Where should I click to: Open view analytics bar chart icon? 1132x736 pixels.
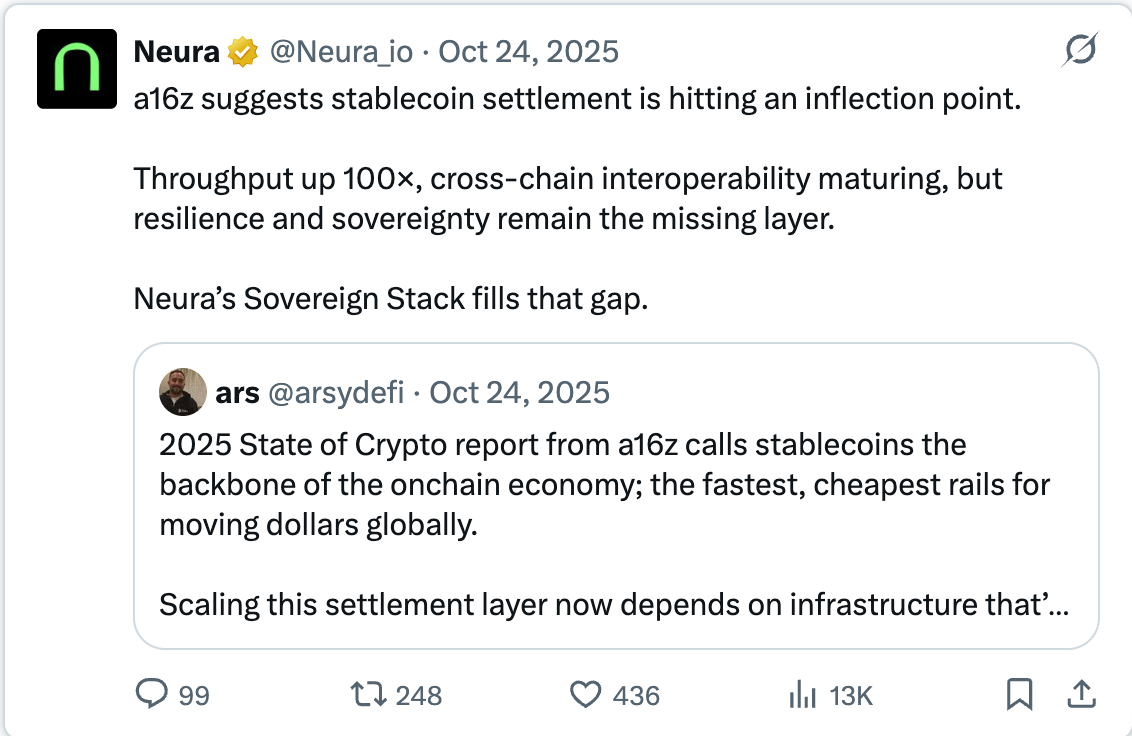(801, 694)
